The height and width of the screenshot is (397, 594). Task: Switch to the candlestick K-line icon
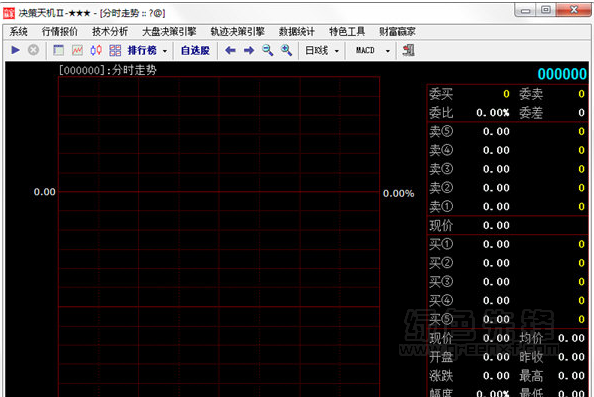[x=96, y=50]
